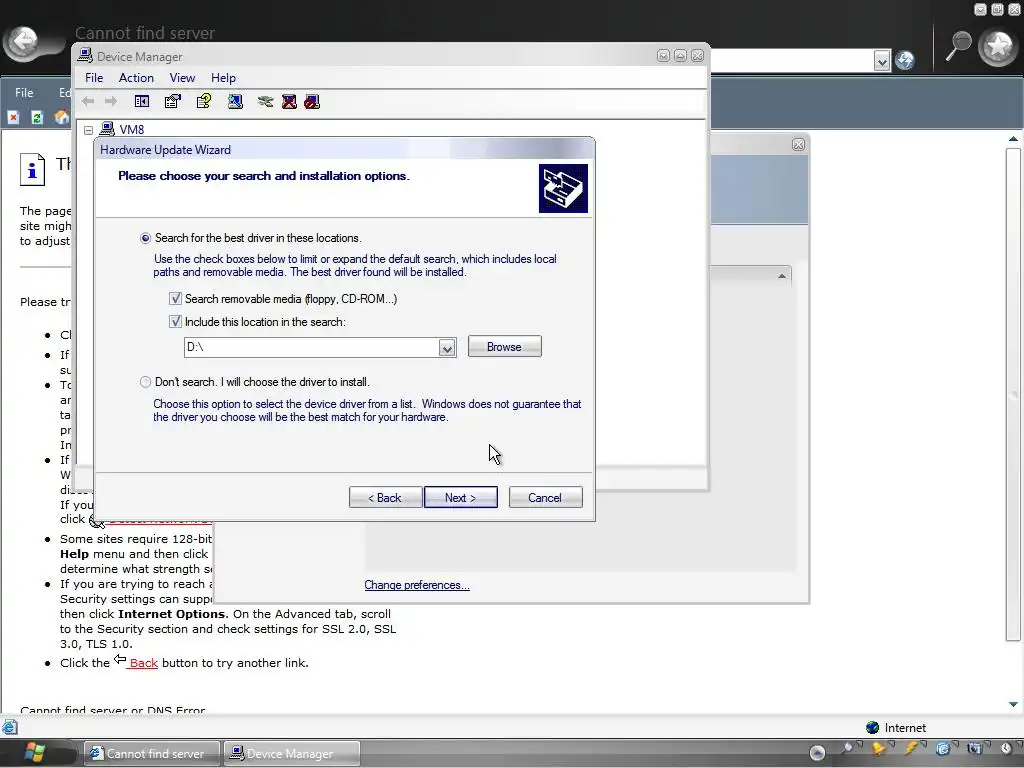Close the background dialog behind Device Manager
The width and height of the screenshot is (1024, 768).
point(798,145)
